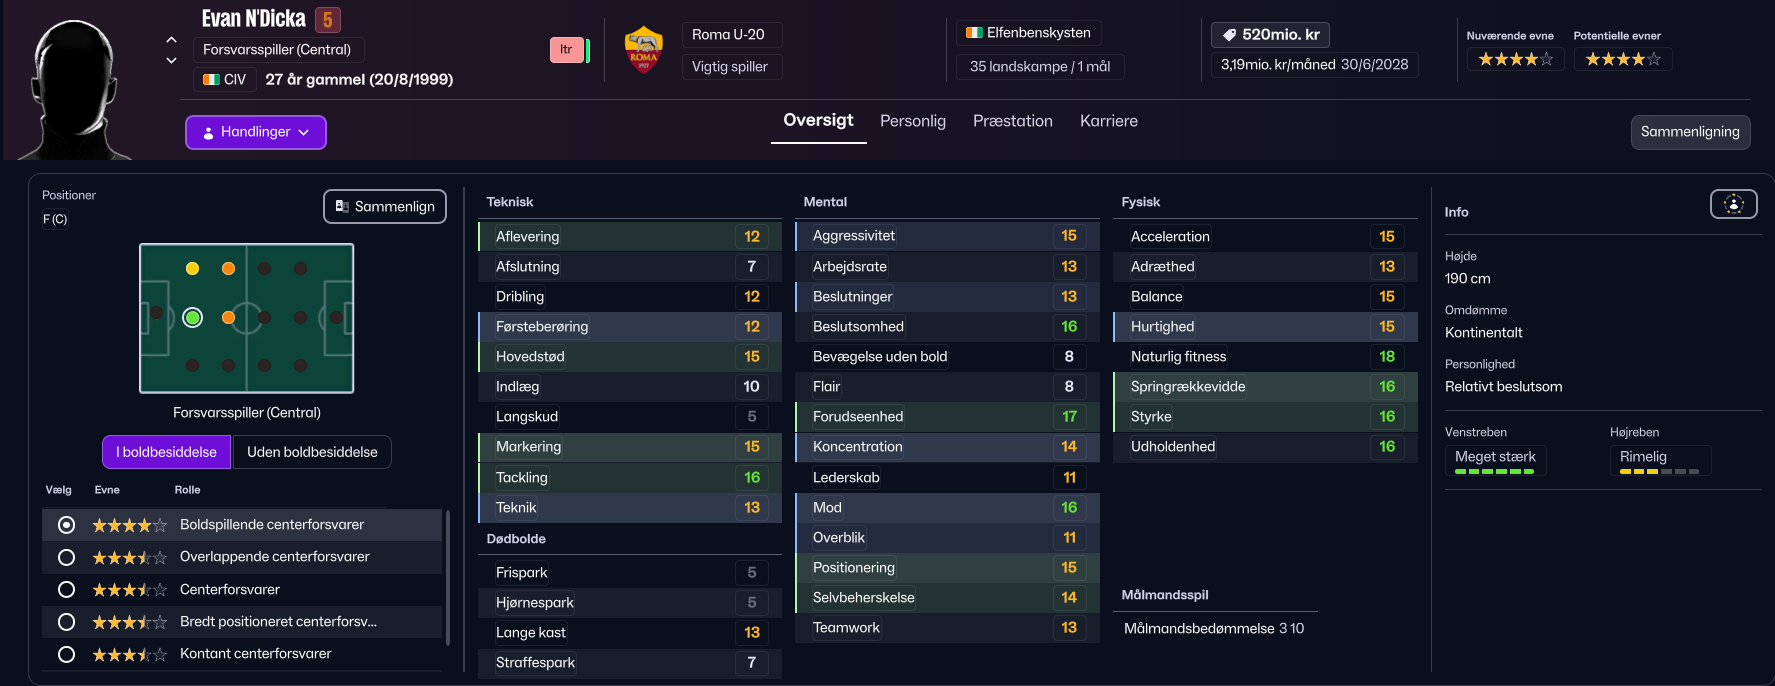Image resolution: width=1775 pixels, height=686 pixels.
Task: Open the Handlinger dropdown menu
Action: coord(256,132)
